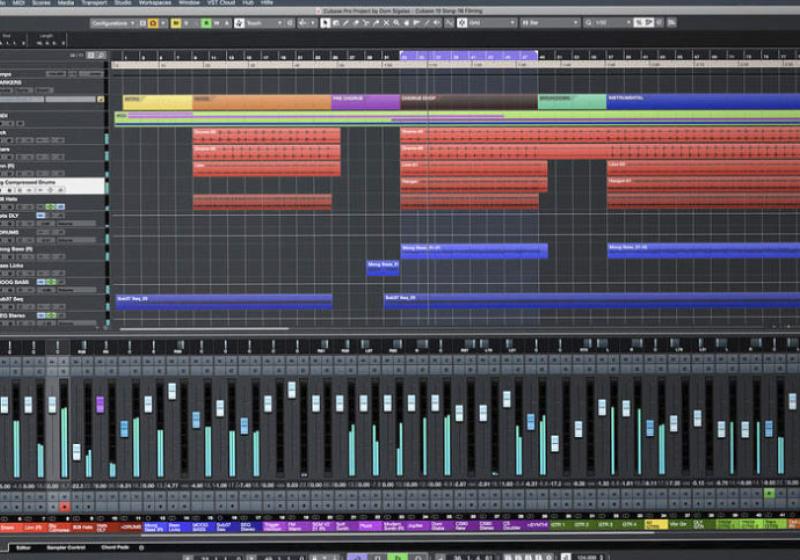This screenshot has height=560, width=800.
Task: Open the Workspaces menu
Action: pos(155,3)
